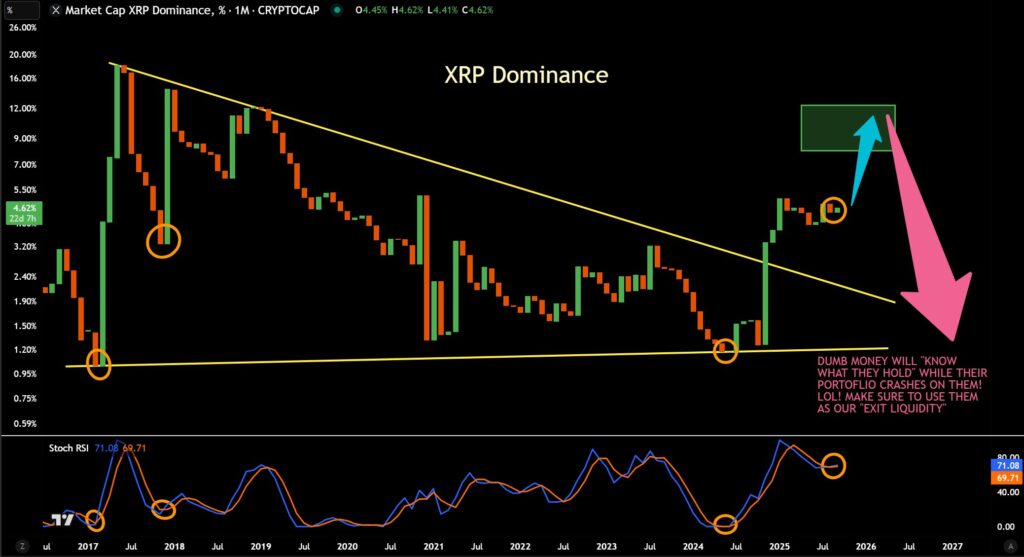Click the green market status dot
The width and height of the screenshot is (1024, 557).
point(336,10)
